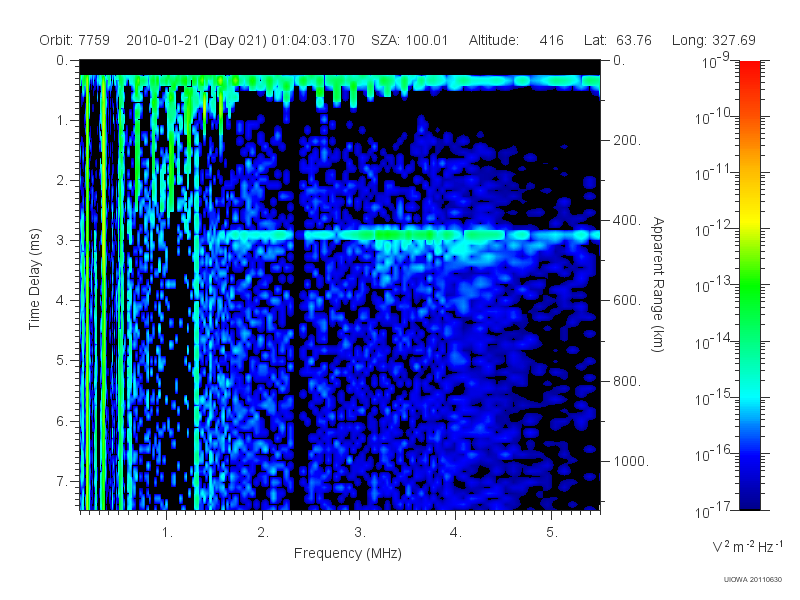Click the altitude value '416'
This screenshot has width=800, height=600.
(x=552, y=40)
